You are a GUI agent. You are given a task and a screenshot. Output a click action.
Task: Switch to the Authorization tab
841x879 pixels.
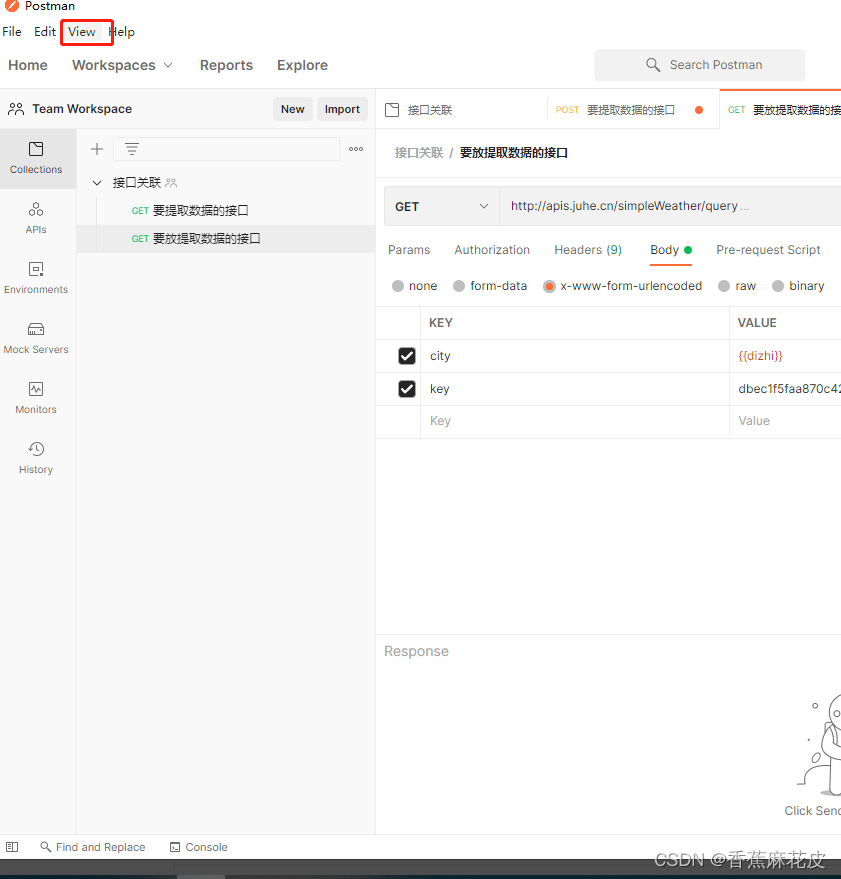point(492,250)
